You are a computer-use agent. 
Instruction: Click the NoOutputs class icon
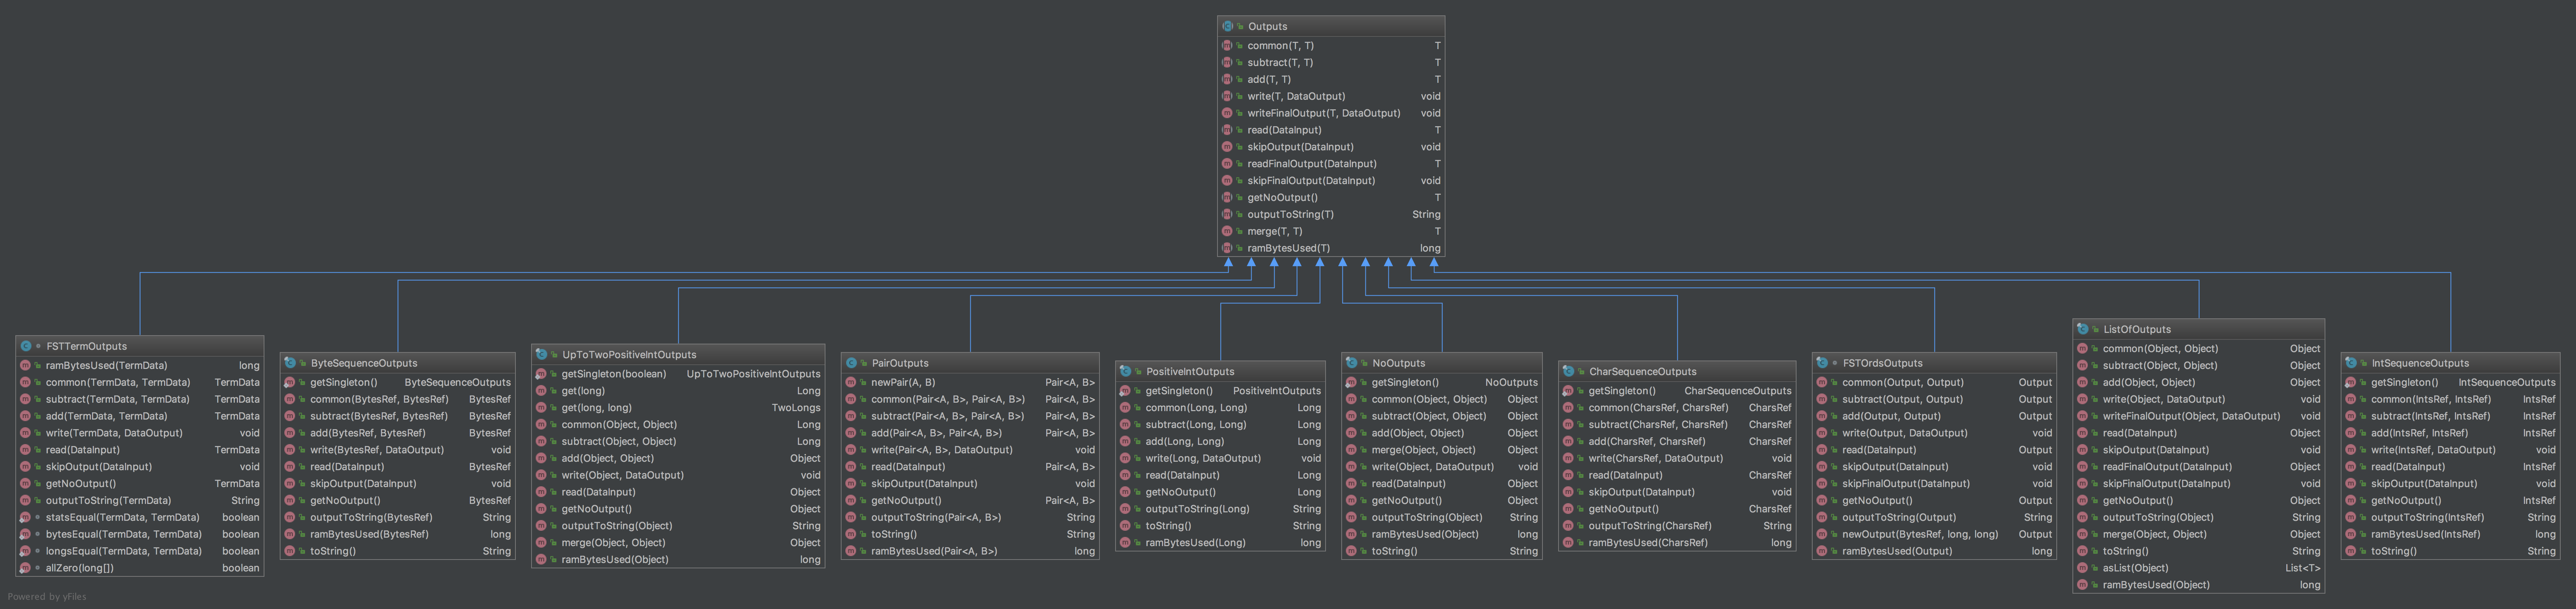pyautogui.click(x=1351, y=363)
